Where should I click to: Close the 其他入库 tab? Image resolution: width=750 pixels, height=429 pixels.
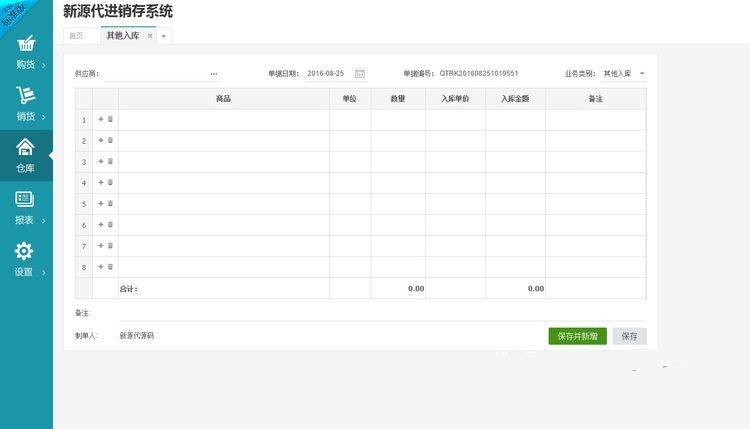150,36
